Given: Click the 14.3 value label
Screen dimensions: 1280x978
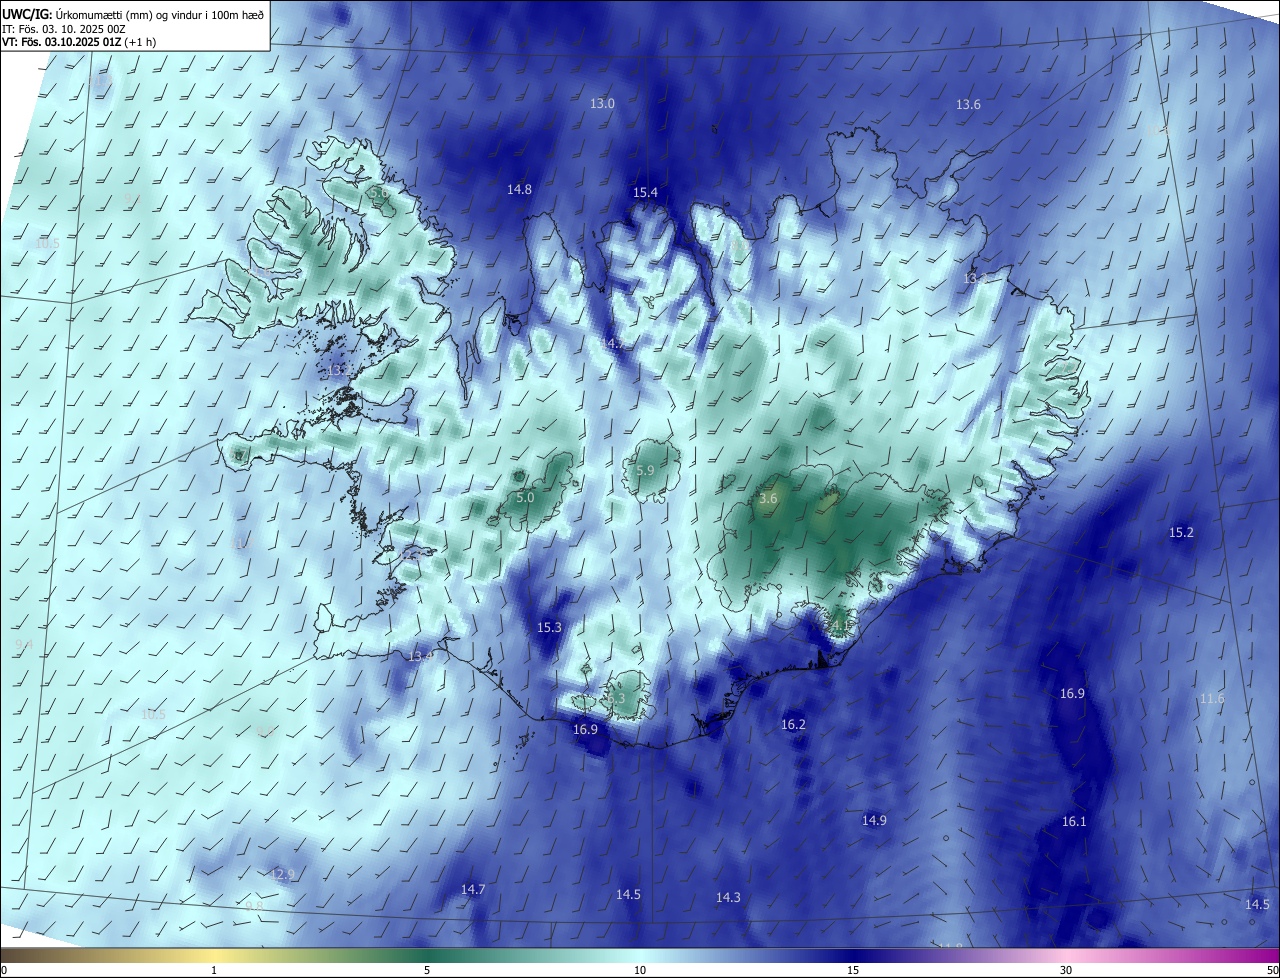Looking at the screenshot, I should (728, 898).
